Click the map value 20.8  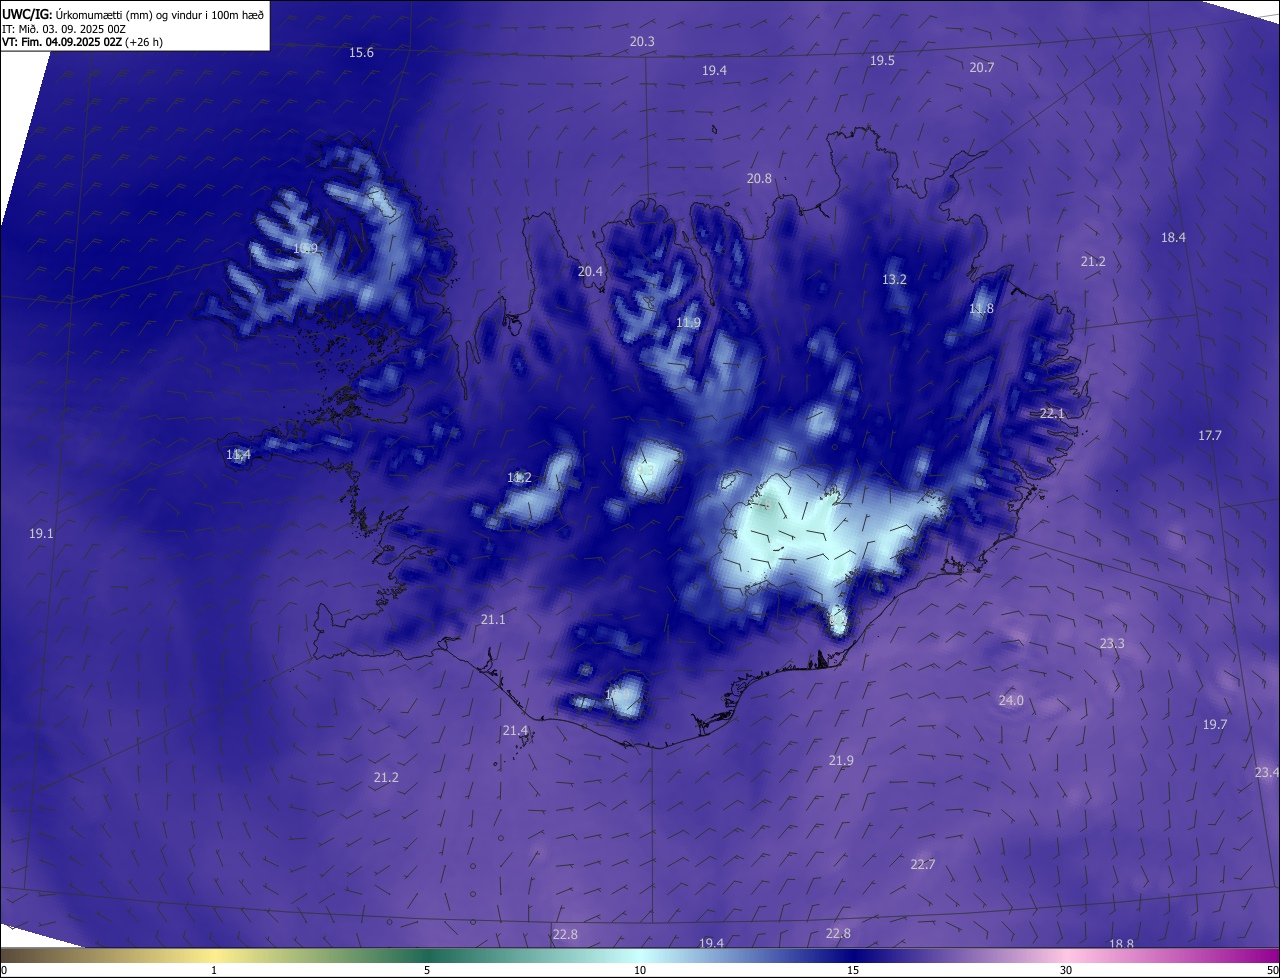759,178
